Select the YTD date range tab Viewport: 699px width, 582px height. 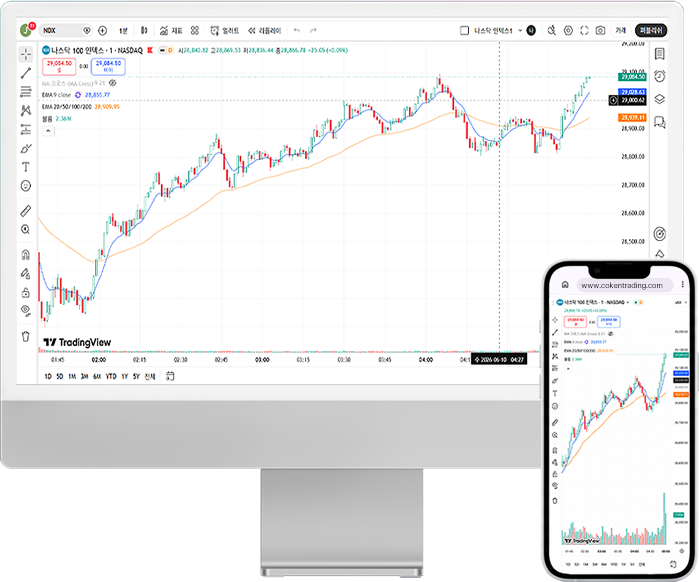pyautogui.click(x=111, y=377)
